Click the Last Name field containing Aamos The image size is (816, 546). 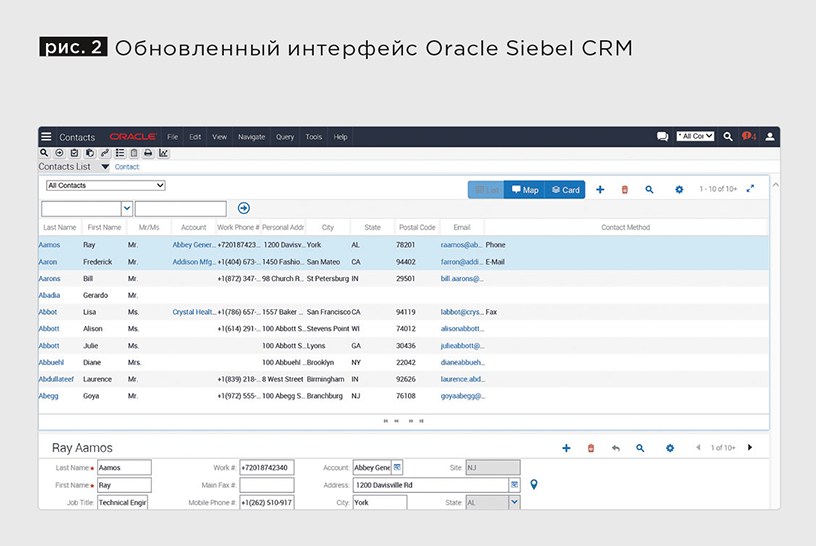(x=124, y=467)
